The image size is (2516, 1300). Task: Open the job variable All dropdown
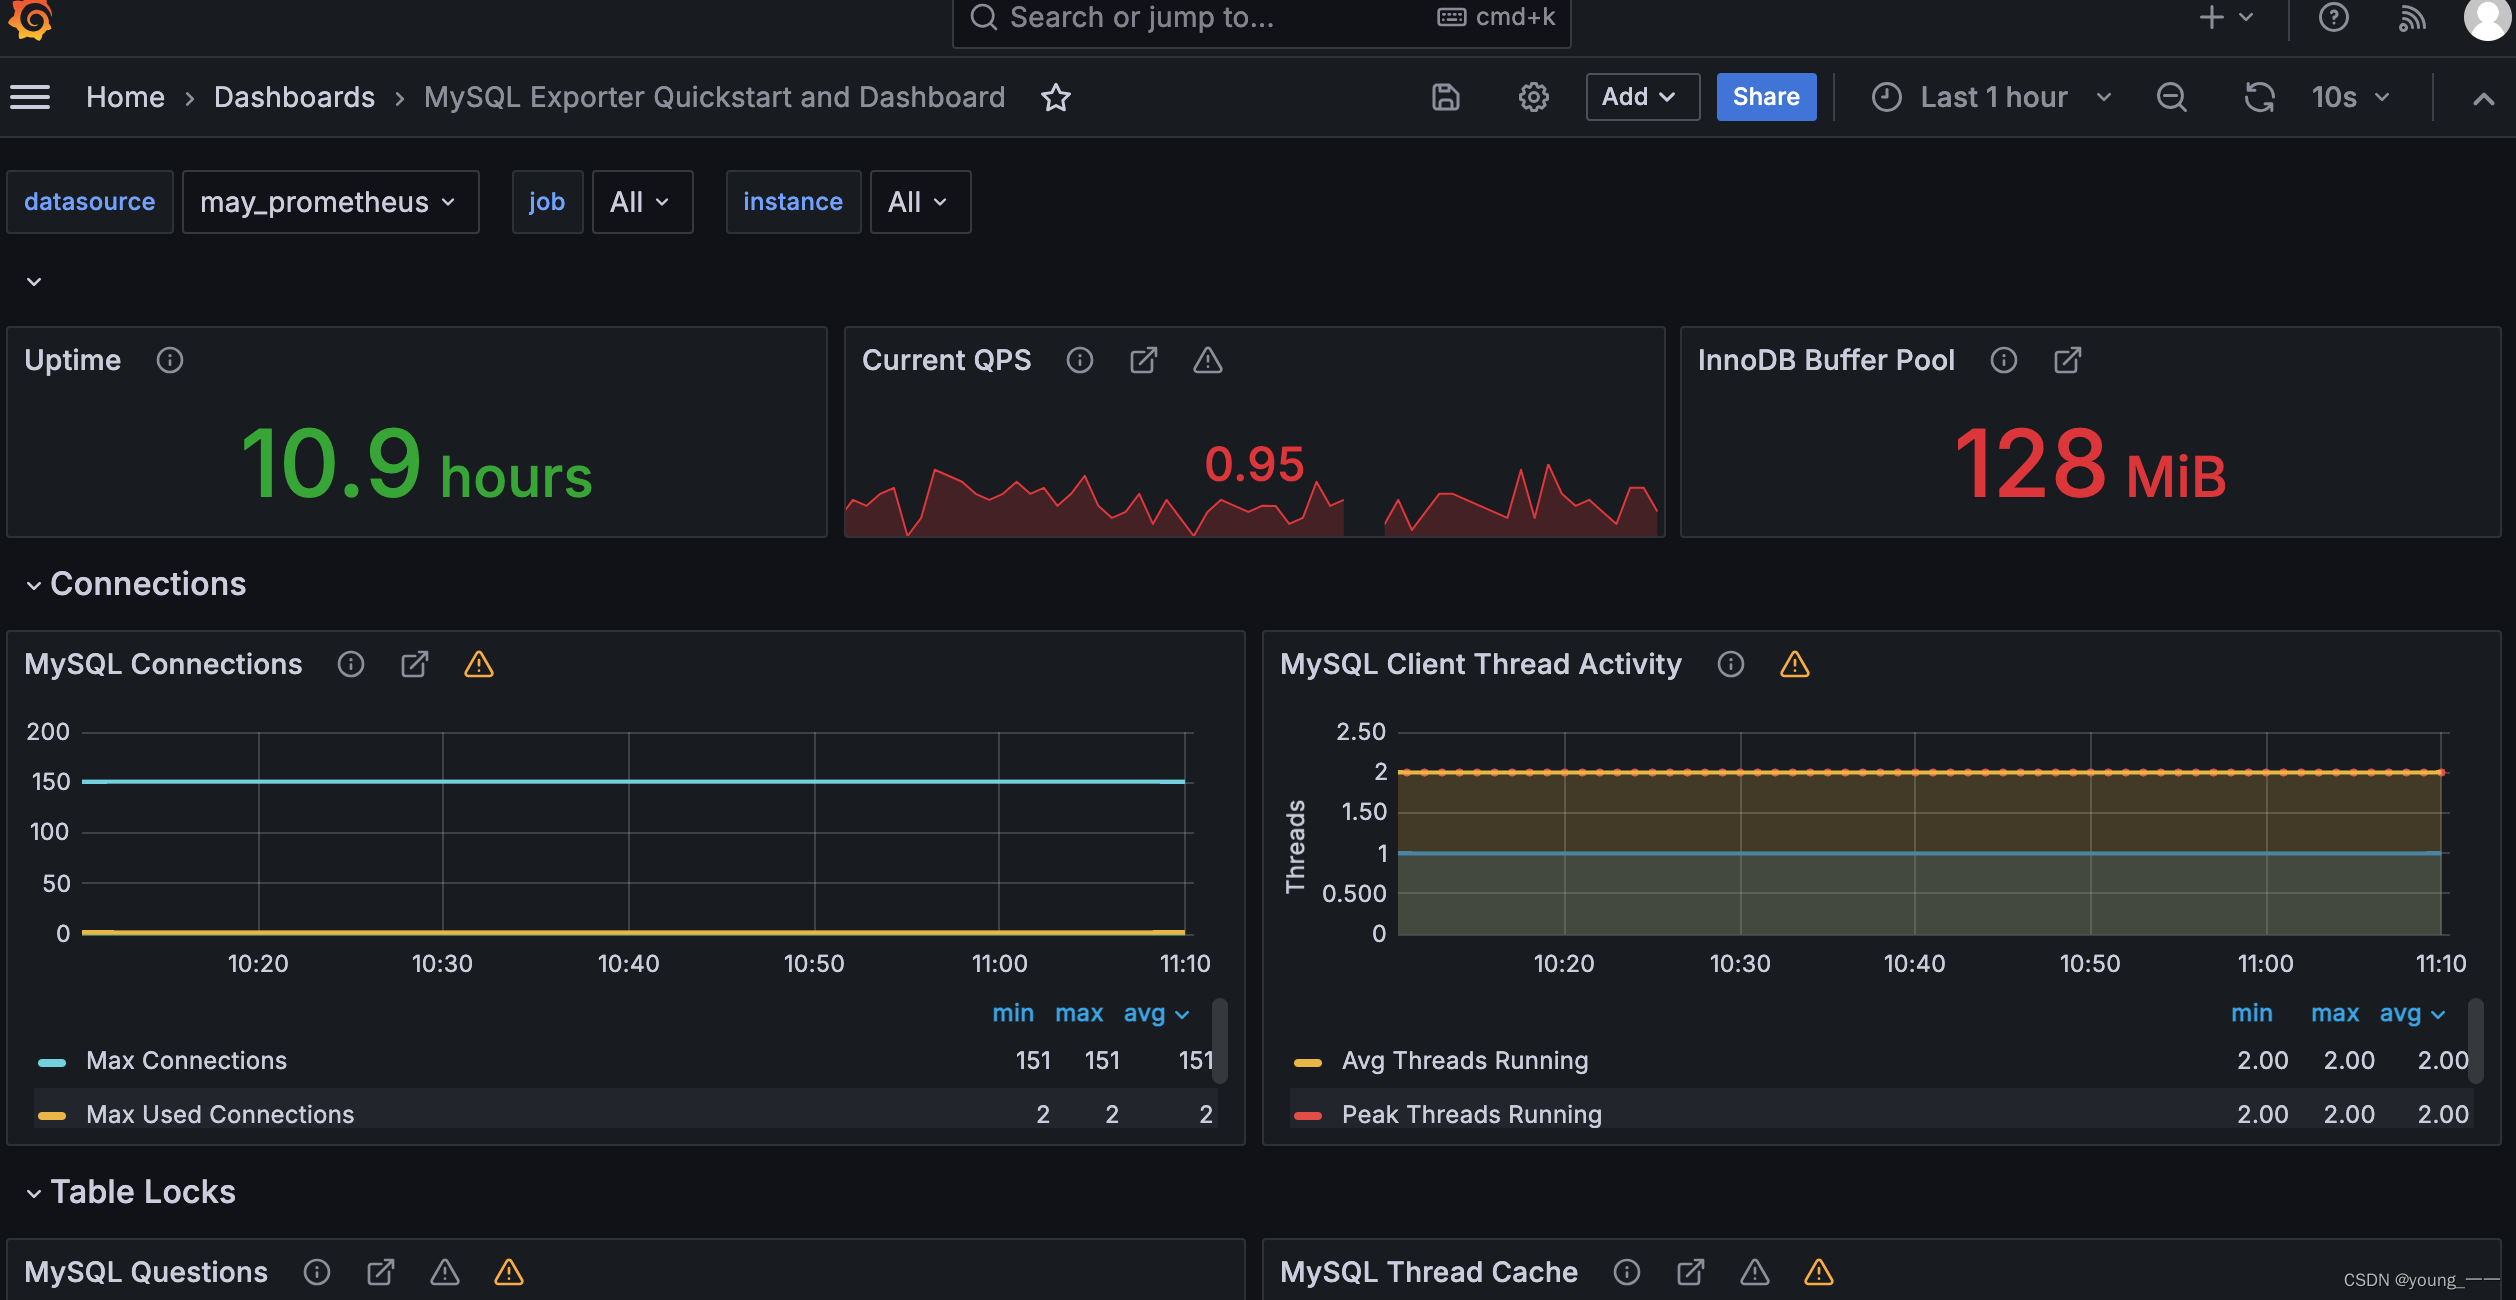[x=642, y=202]
